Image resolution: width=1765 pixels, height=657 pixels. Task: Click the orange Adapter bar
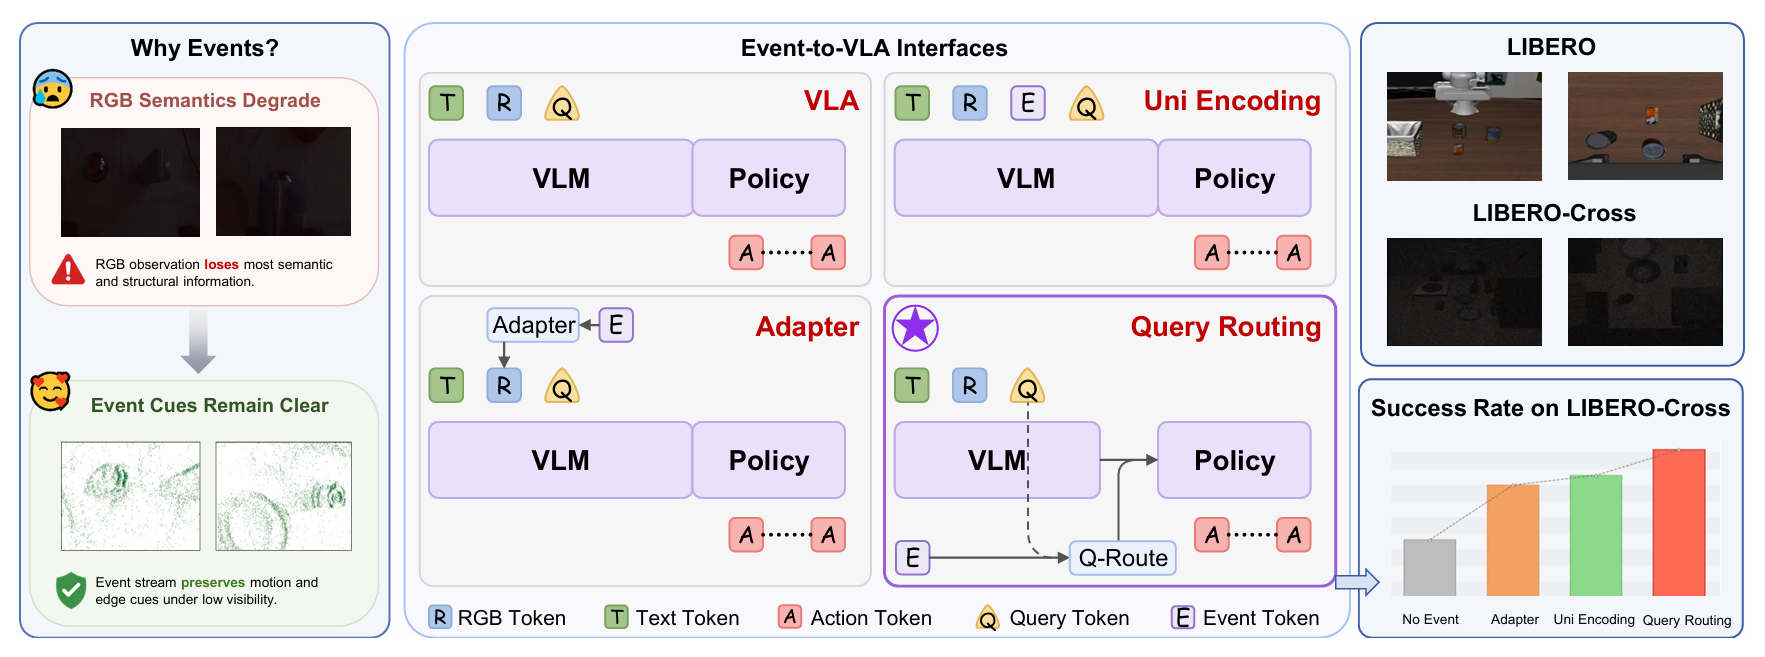[1513, 541]
